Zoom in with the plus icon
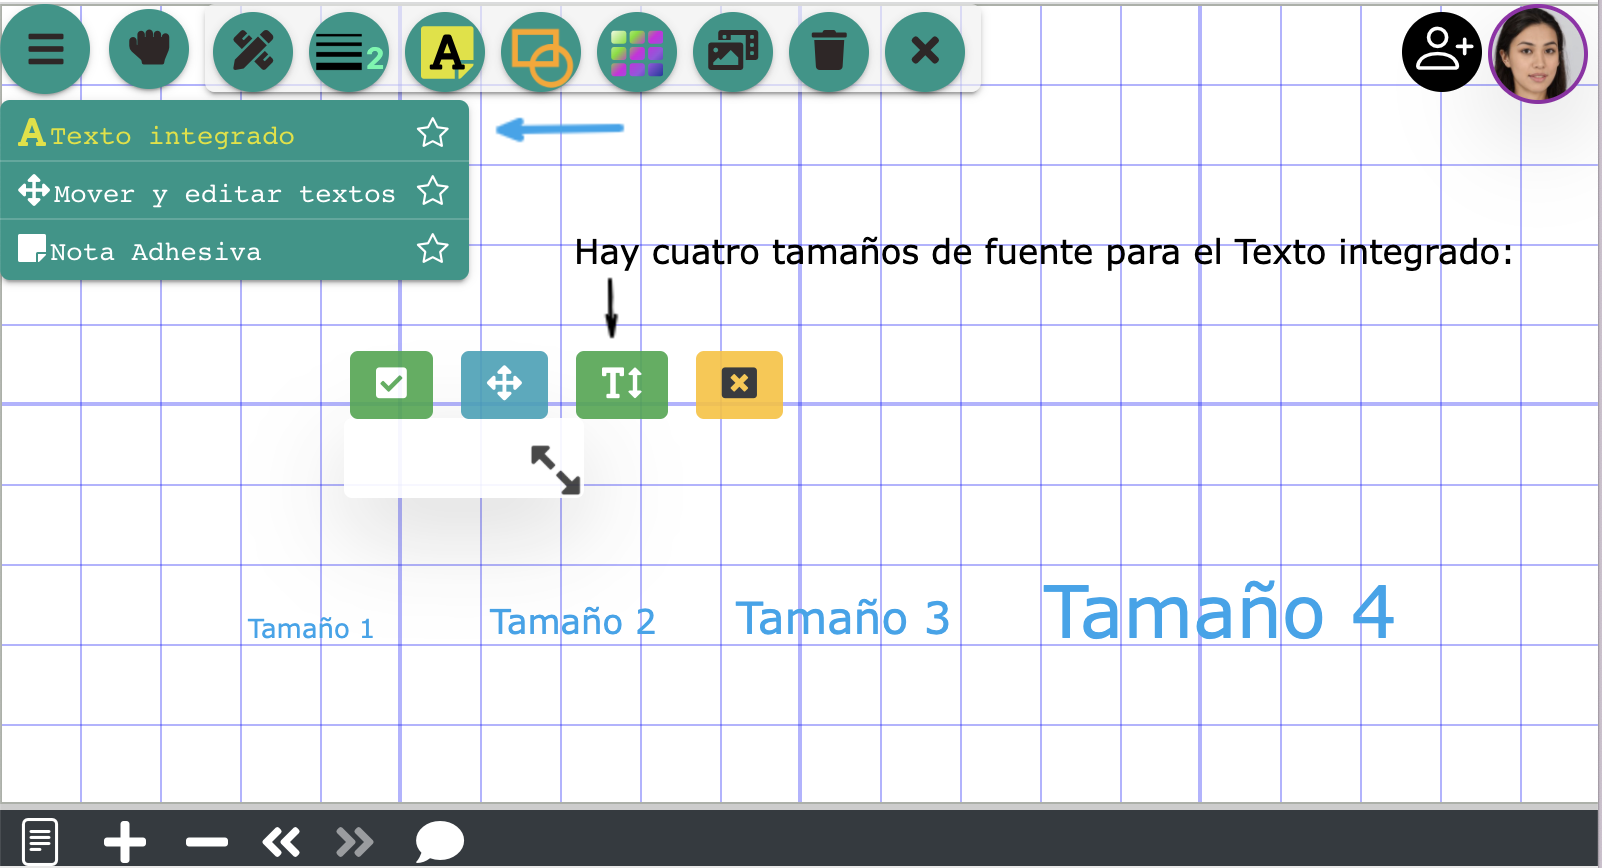This screenshot has height=868, width=1602. tap(125, 842)
